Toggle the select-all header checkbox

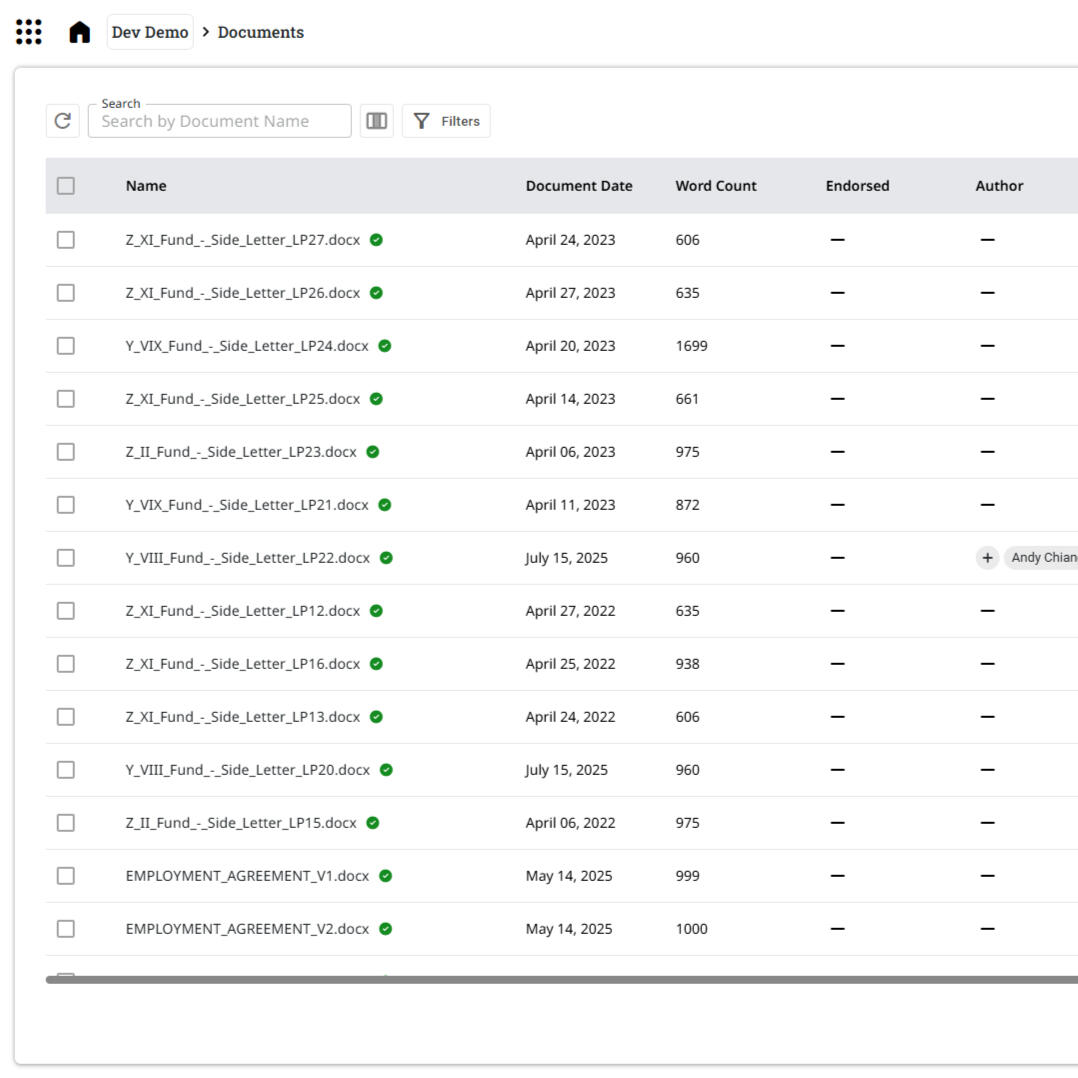66,186
